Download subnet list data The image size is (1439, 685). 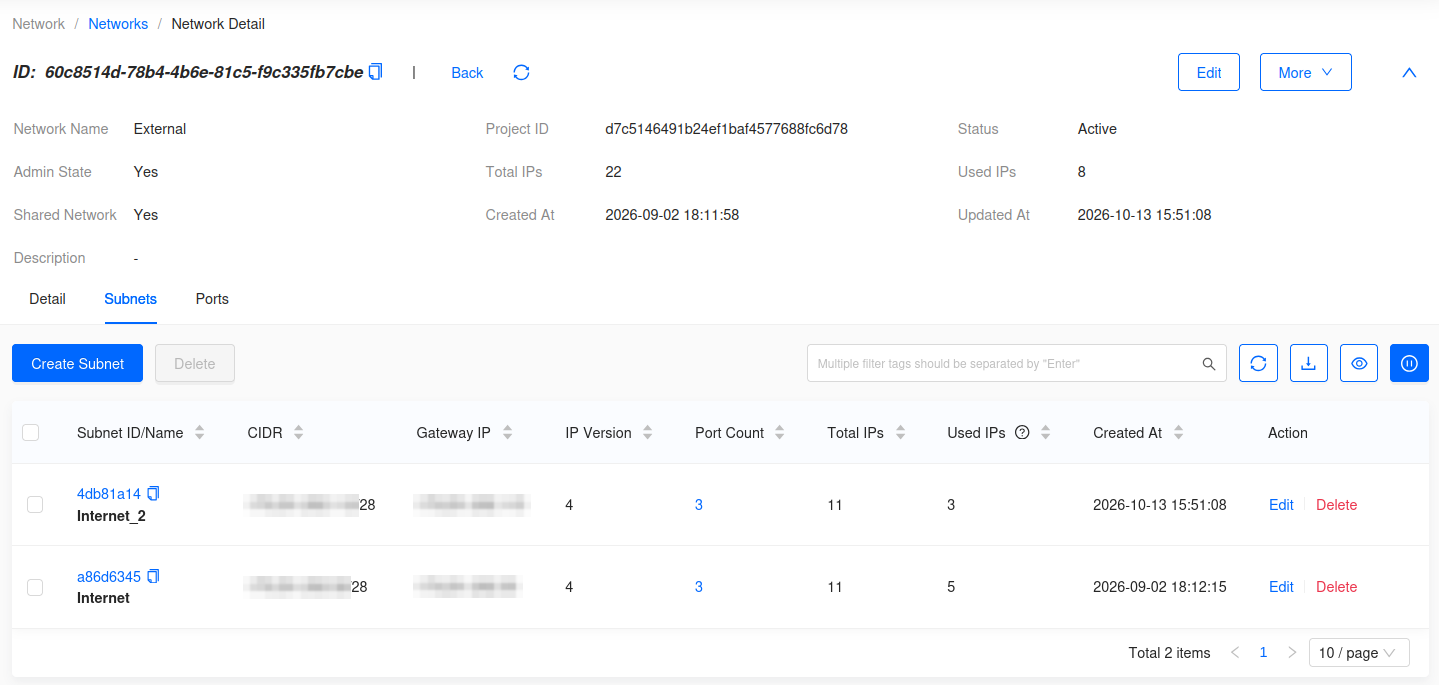coord(1308,363)
